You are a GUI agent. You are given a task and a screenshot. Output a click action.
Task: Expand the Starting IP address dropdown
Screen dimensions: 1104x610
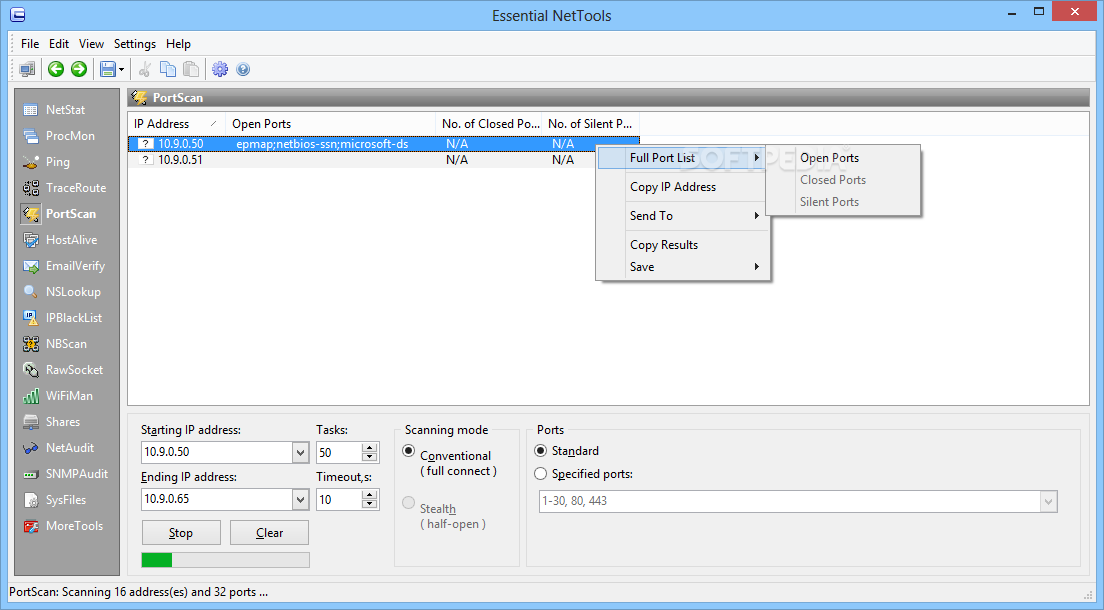[x=301, y=452]
